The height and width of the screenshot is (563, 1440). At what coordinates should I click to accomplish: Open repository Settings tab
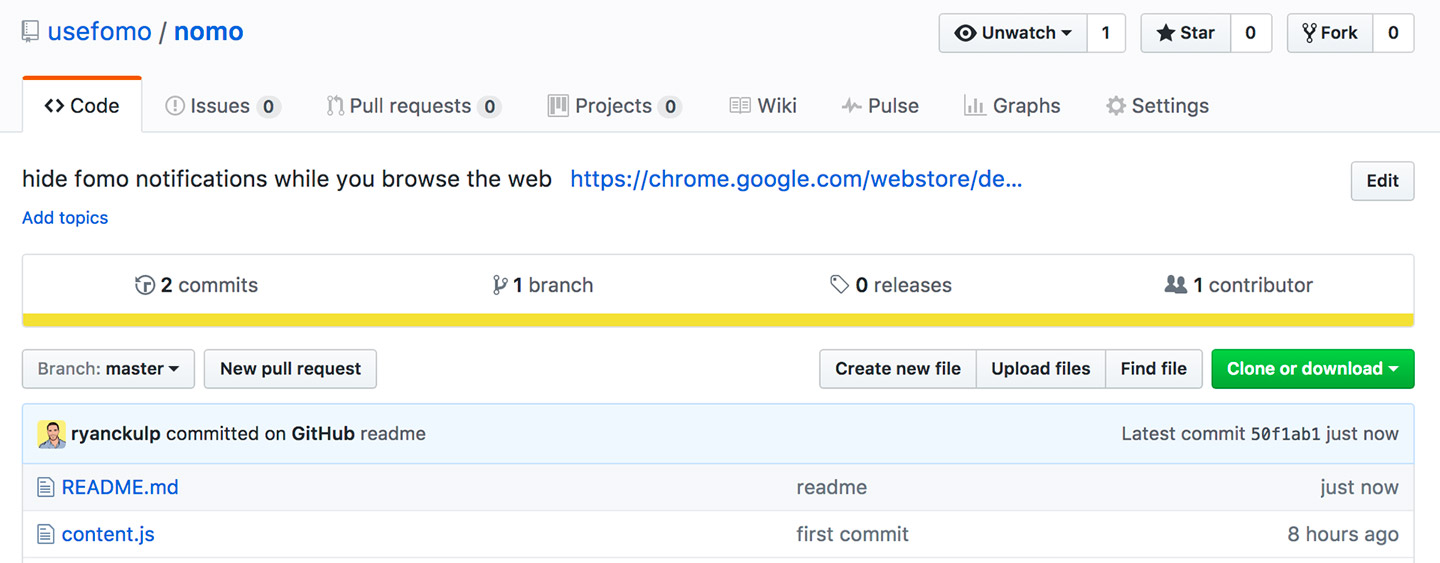(x=1157, y=106)
